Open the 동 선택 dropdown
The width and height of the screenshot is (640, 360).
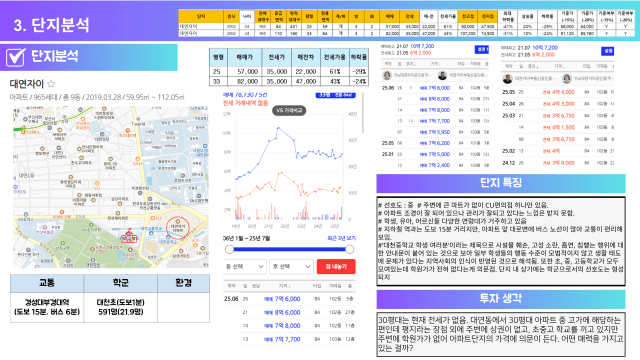(x=245, y=267)
